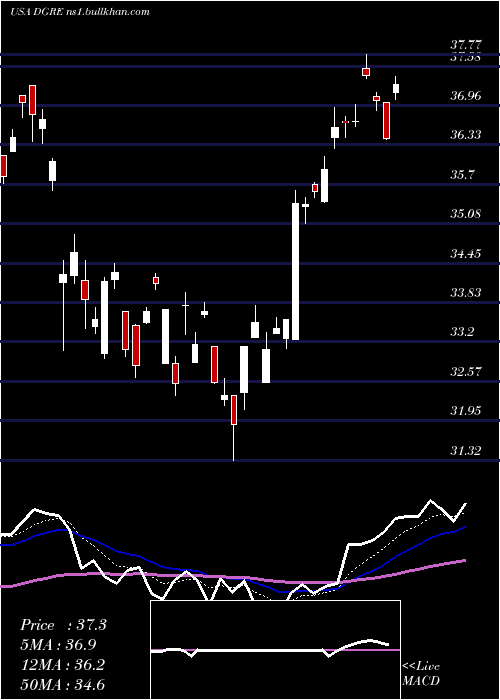Click the 36.96 price axis label
500x700 pixels.
(466, 96)
